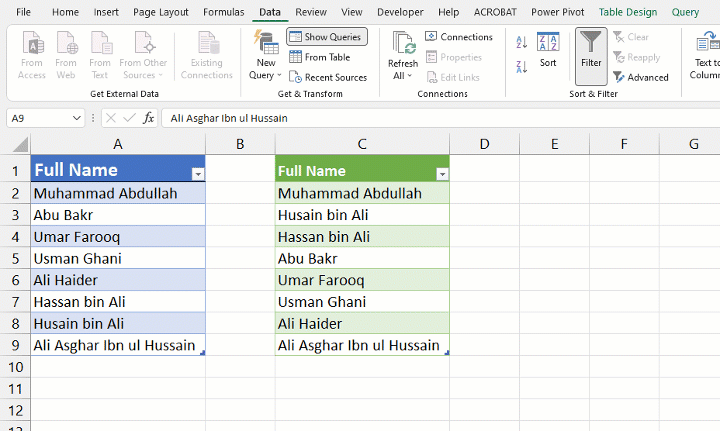Open the File menu
720x431 pixels.
click(23, 12)
